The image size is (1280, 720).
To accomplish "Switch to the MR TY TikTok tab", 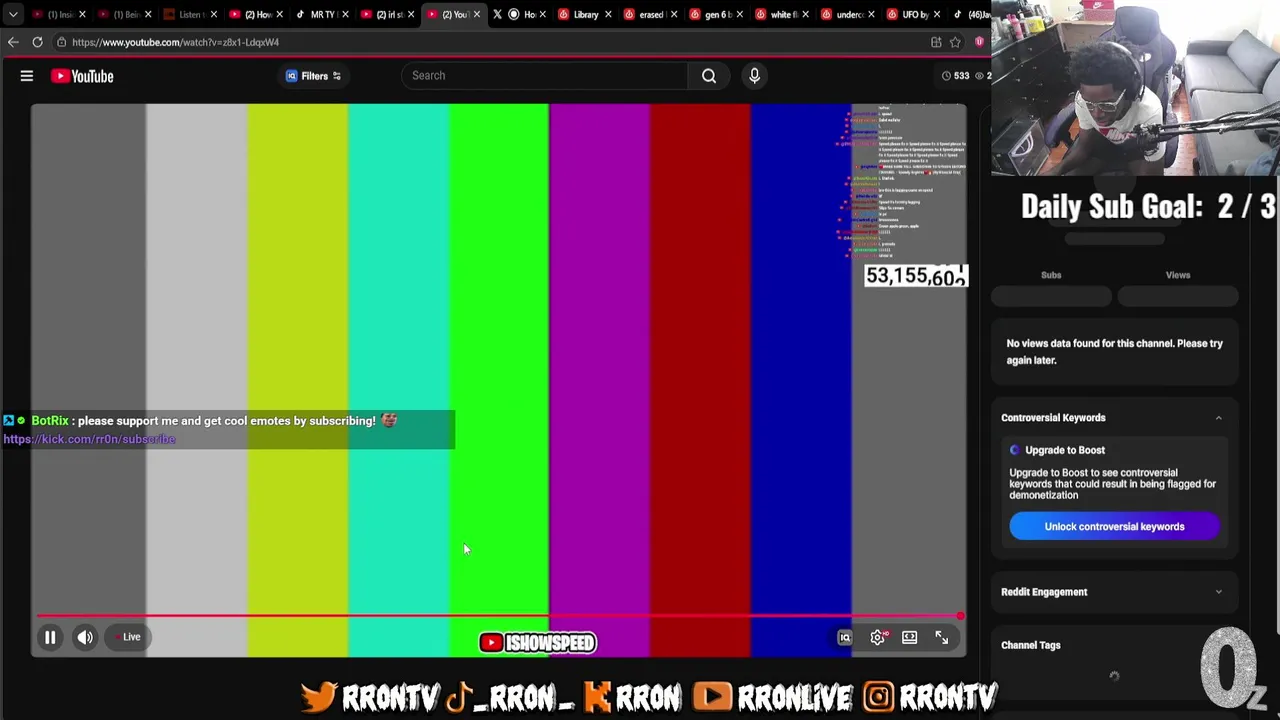I will 320,14.
